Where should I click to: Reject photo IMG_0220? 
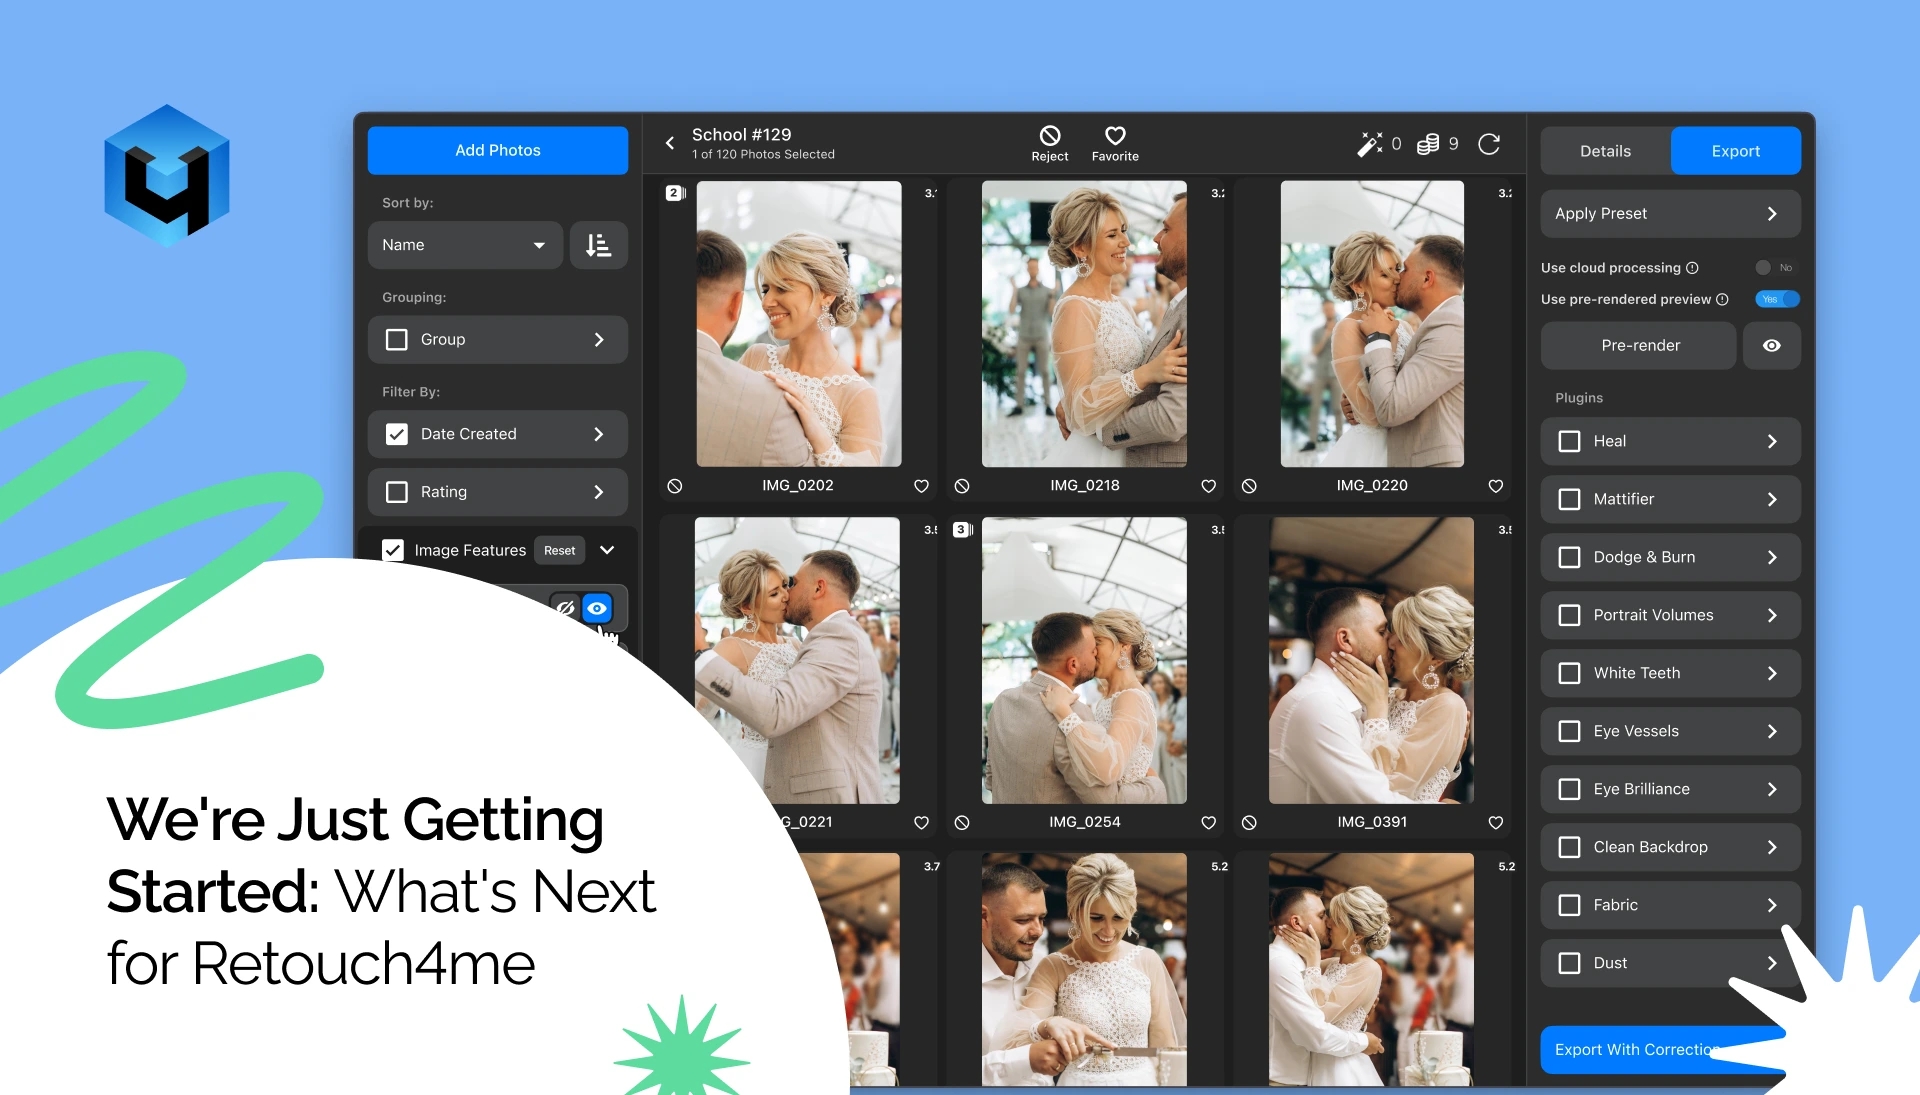(1249, 486)
